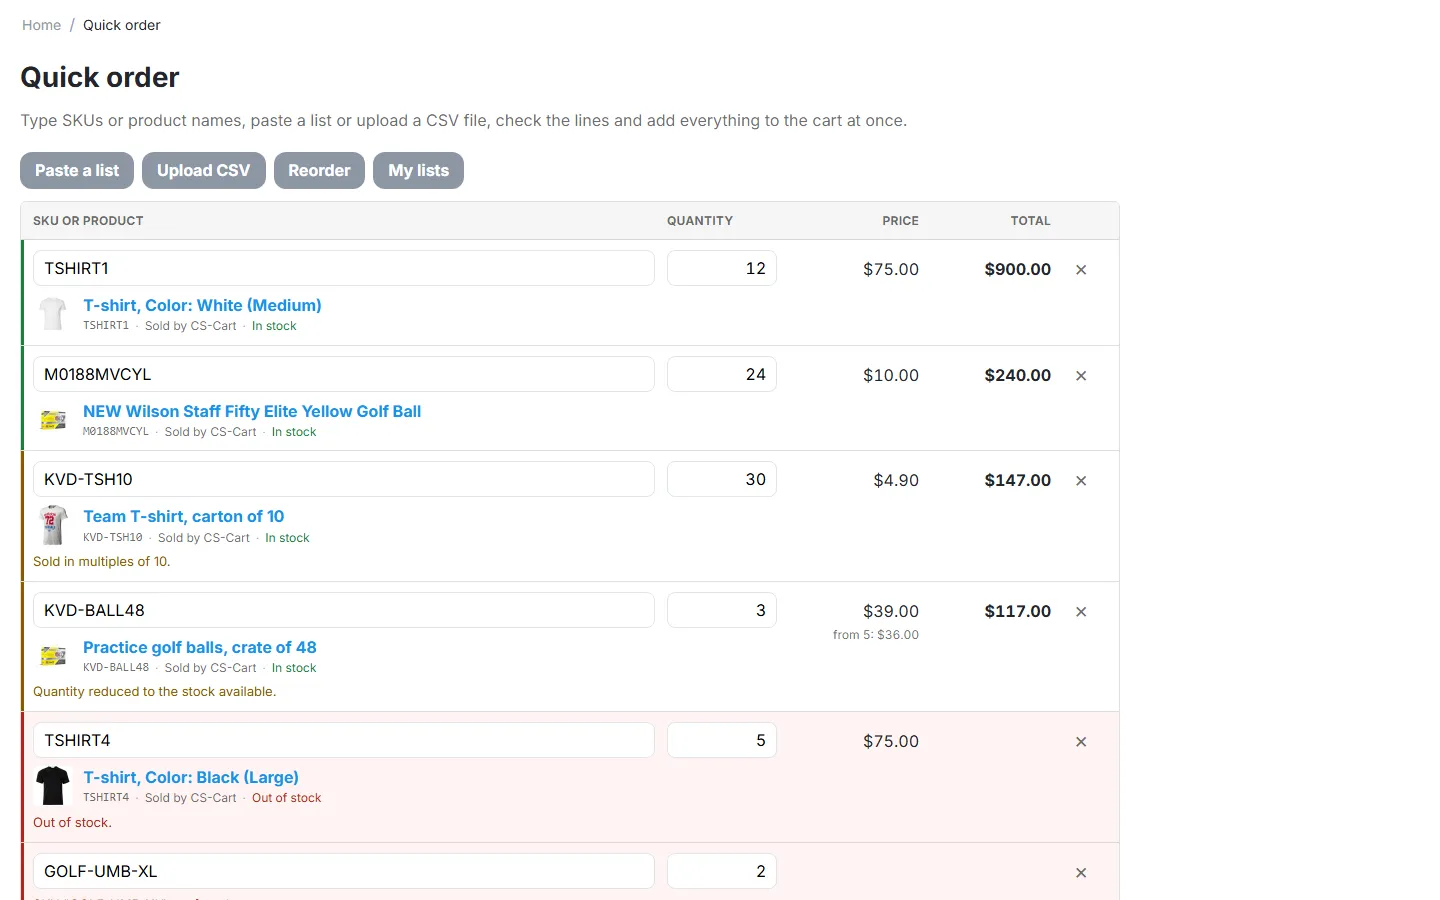Viewport: 1440px width, 900px height.
Task: Click the 'from 5: $36.00' tier price
Action: coord(876,635)
